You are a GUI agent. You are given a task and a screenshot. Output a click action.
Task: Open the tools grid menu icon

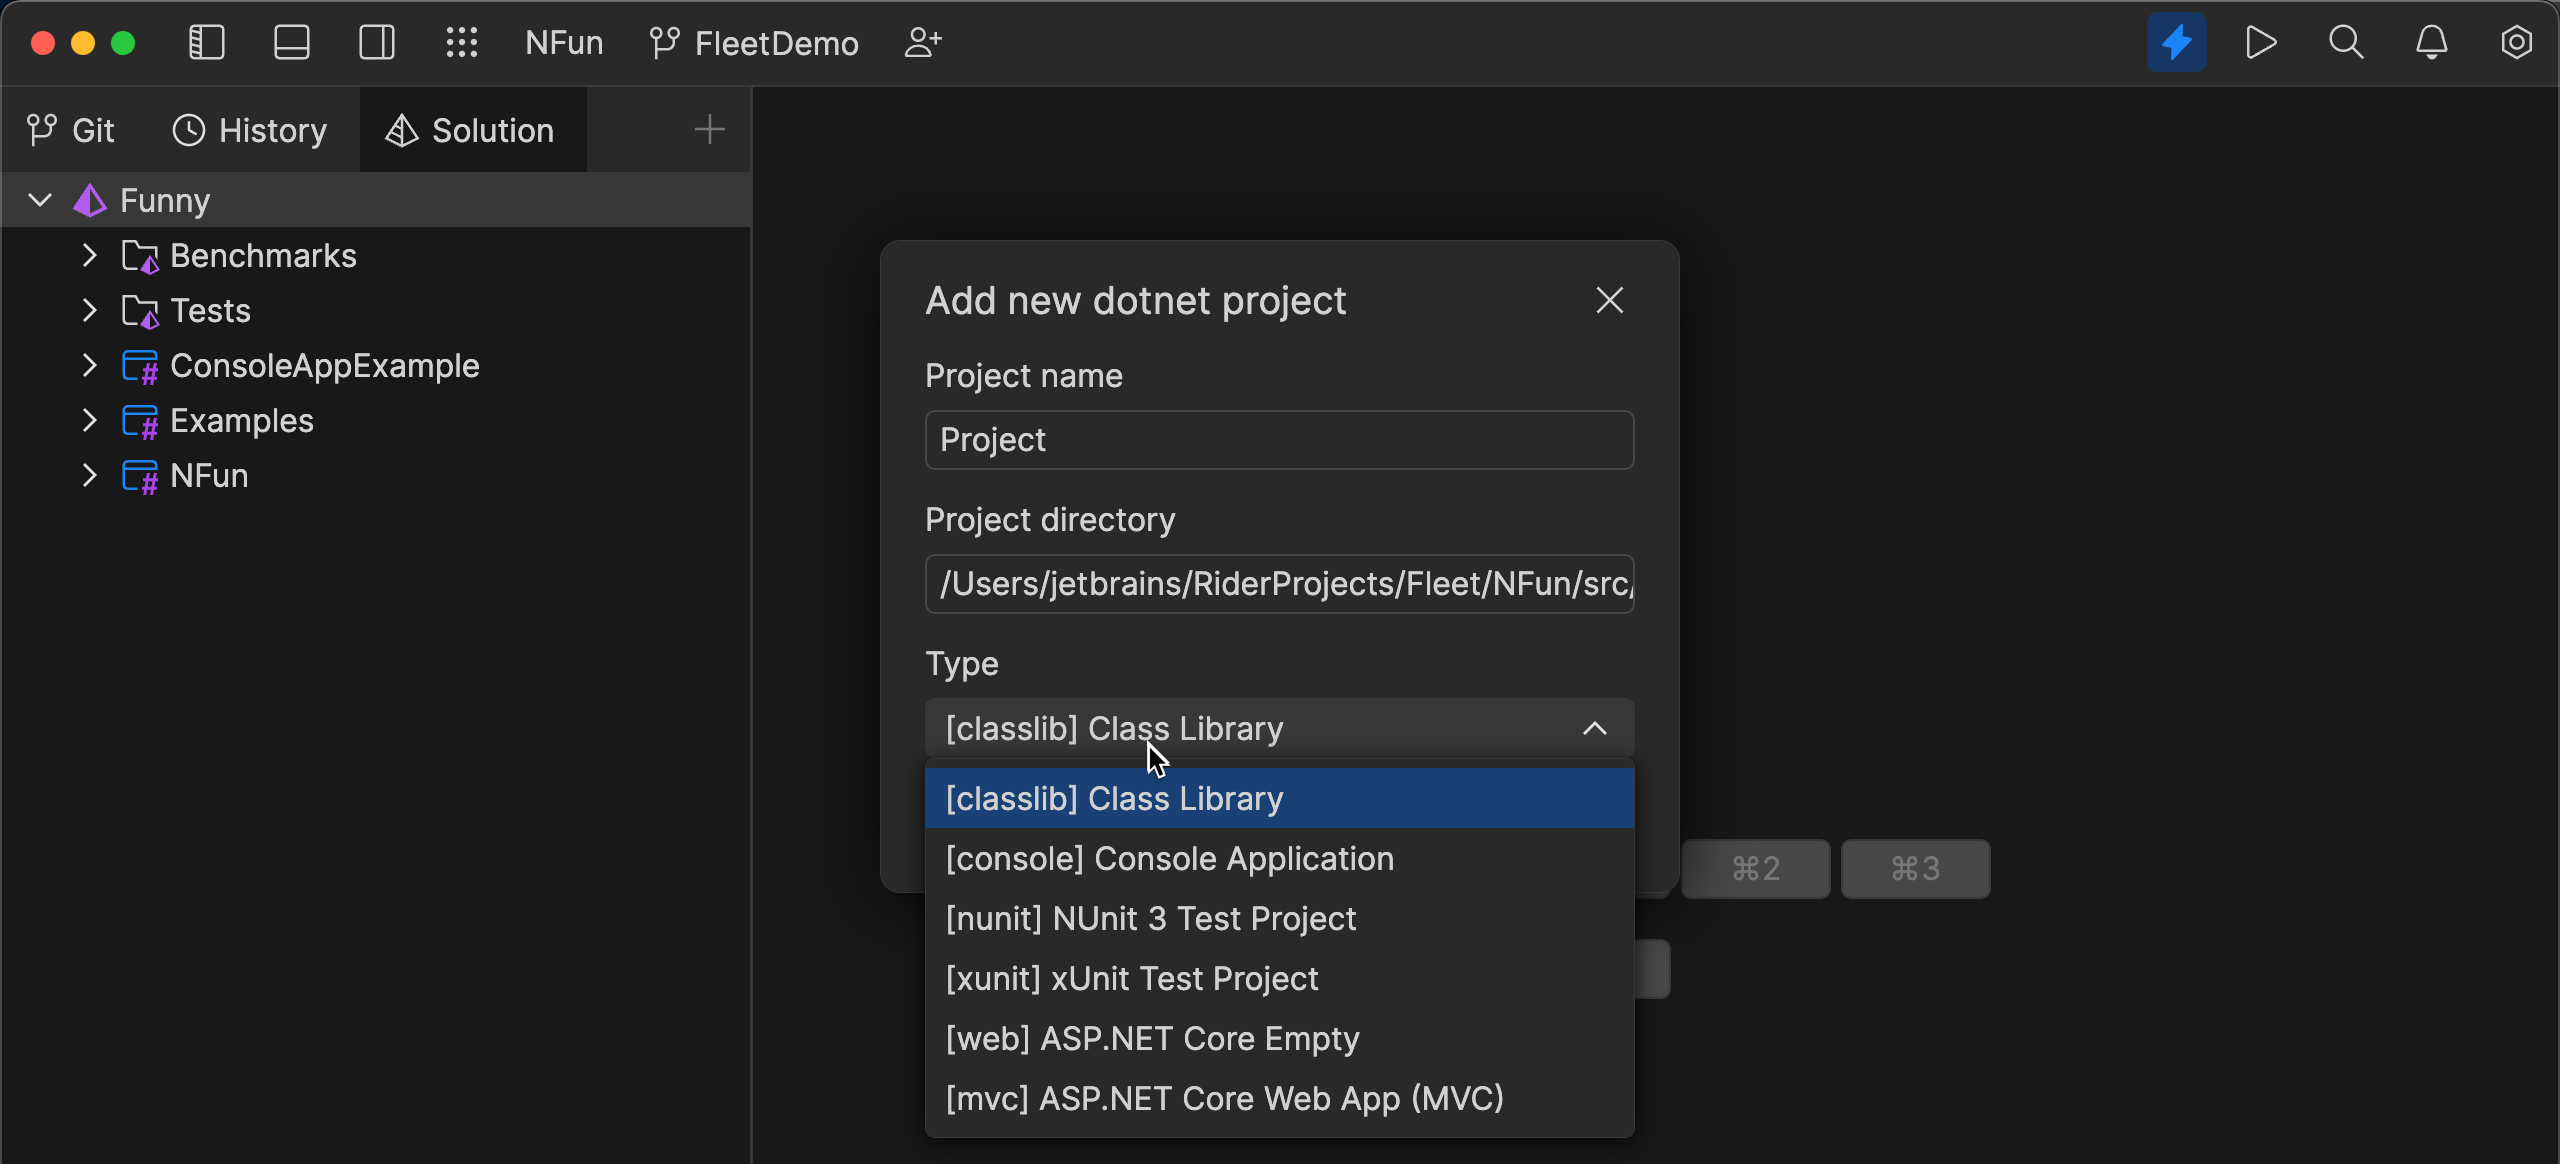pos(462,43)
